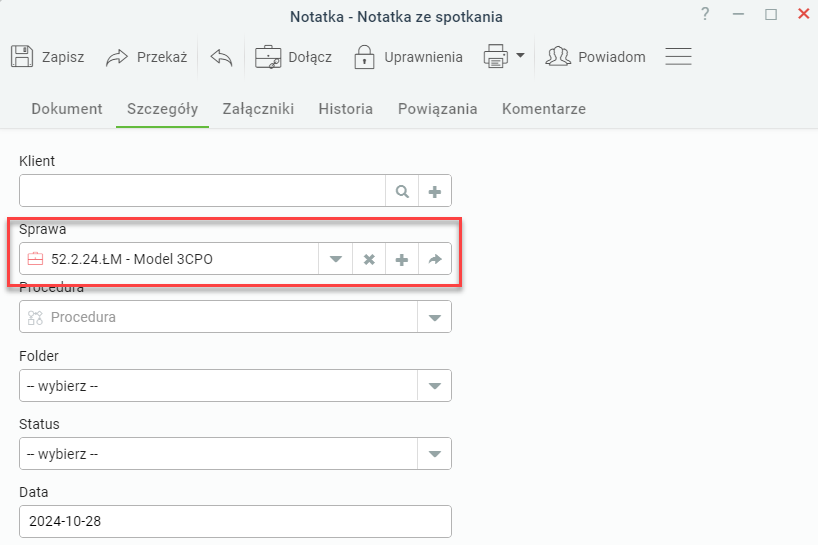The width and height of the screenshot is (818, 545).
Task: Open Uprawnienia permissions padlock button
Action: 408,56
